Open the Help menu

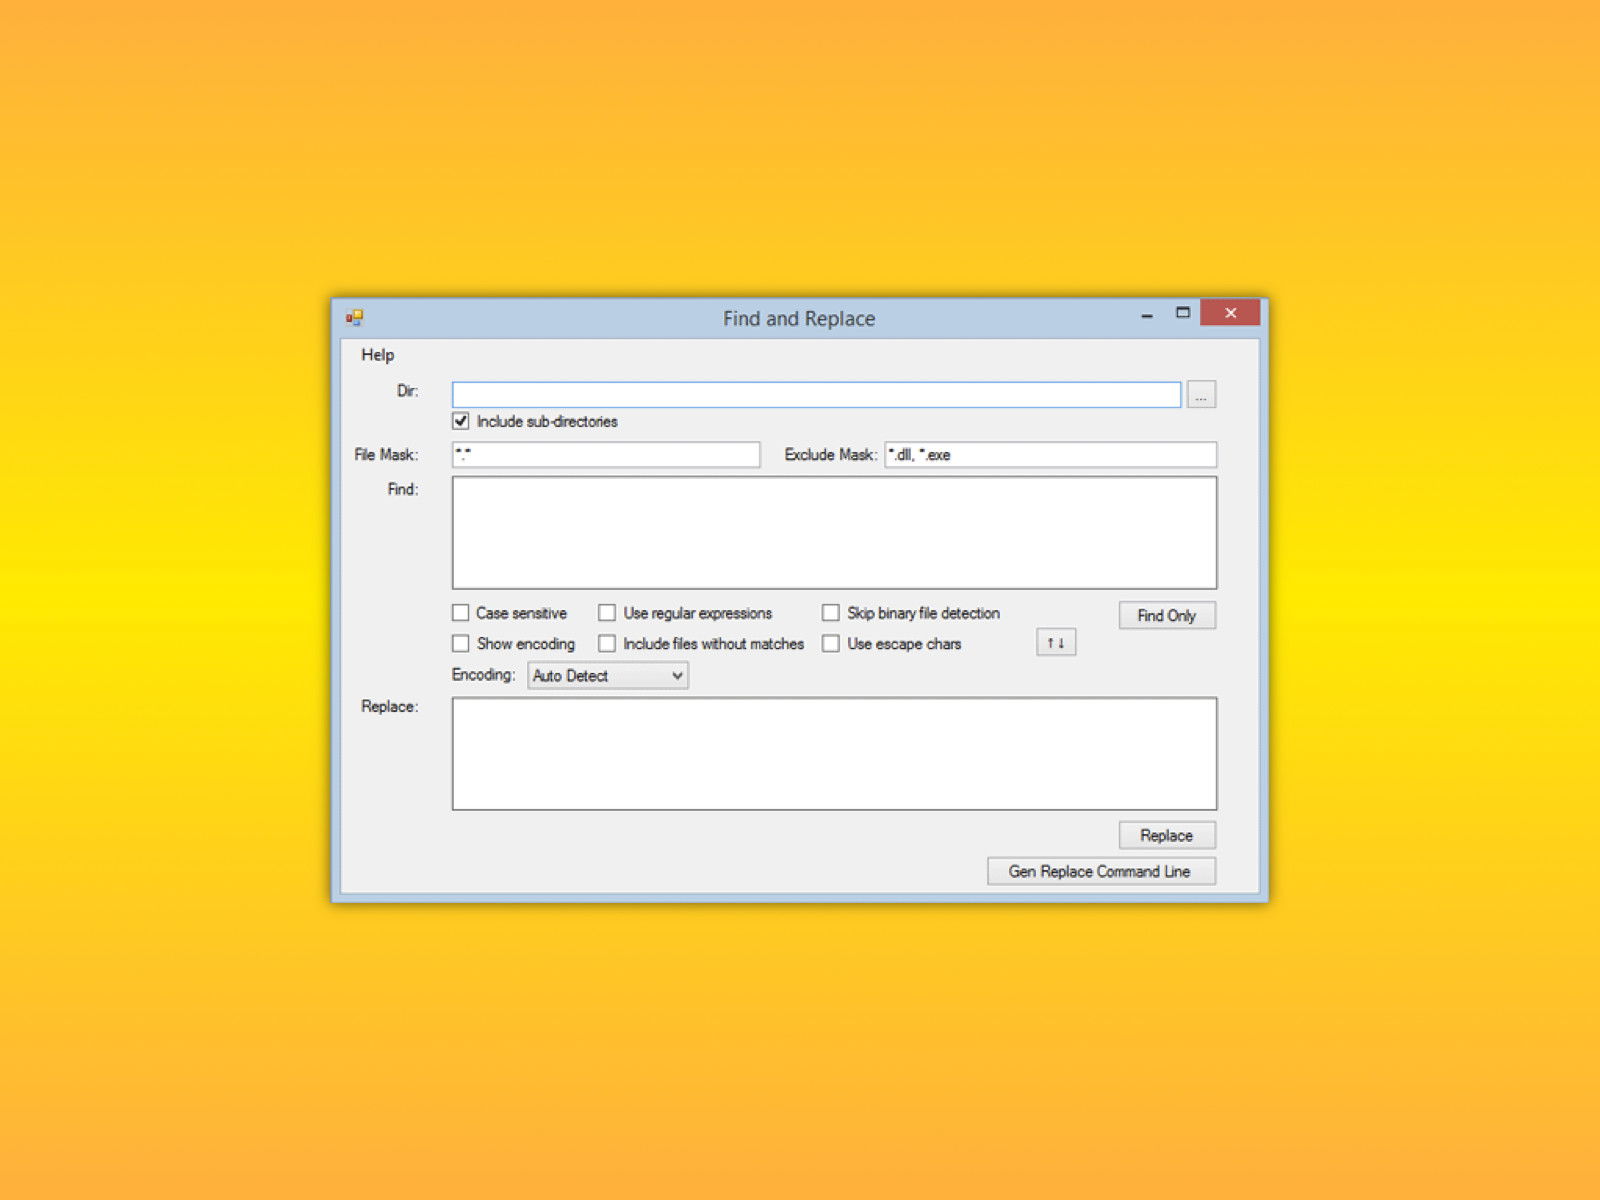[377, 355]
